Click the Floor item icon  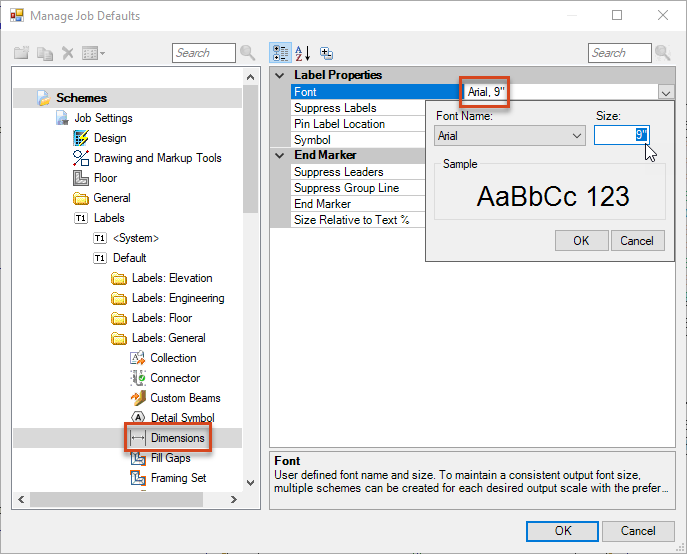(x=81, y=178)
